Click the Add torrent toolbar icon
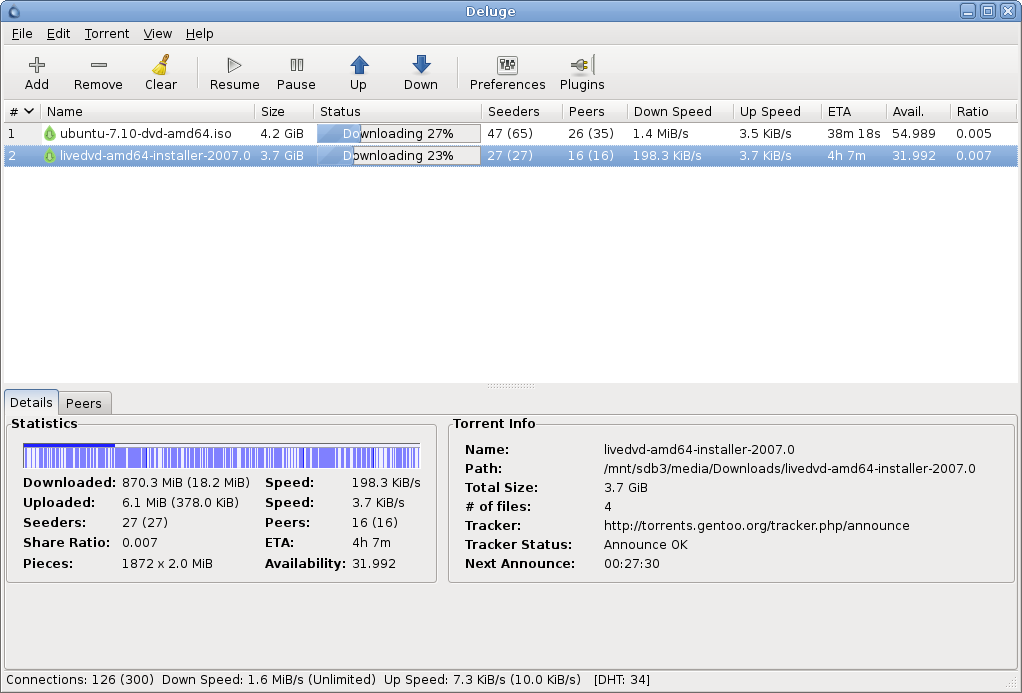 tap(37, 66)
